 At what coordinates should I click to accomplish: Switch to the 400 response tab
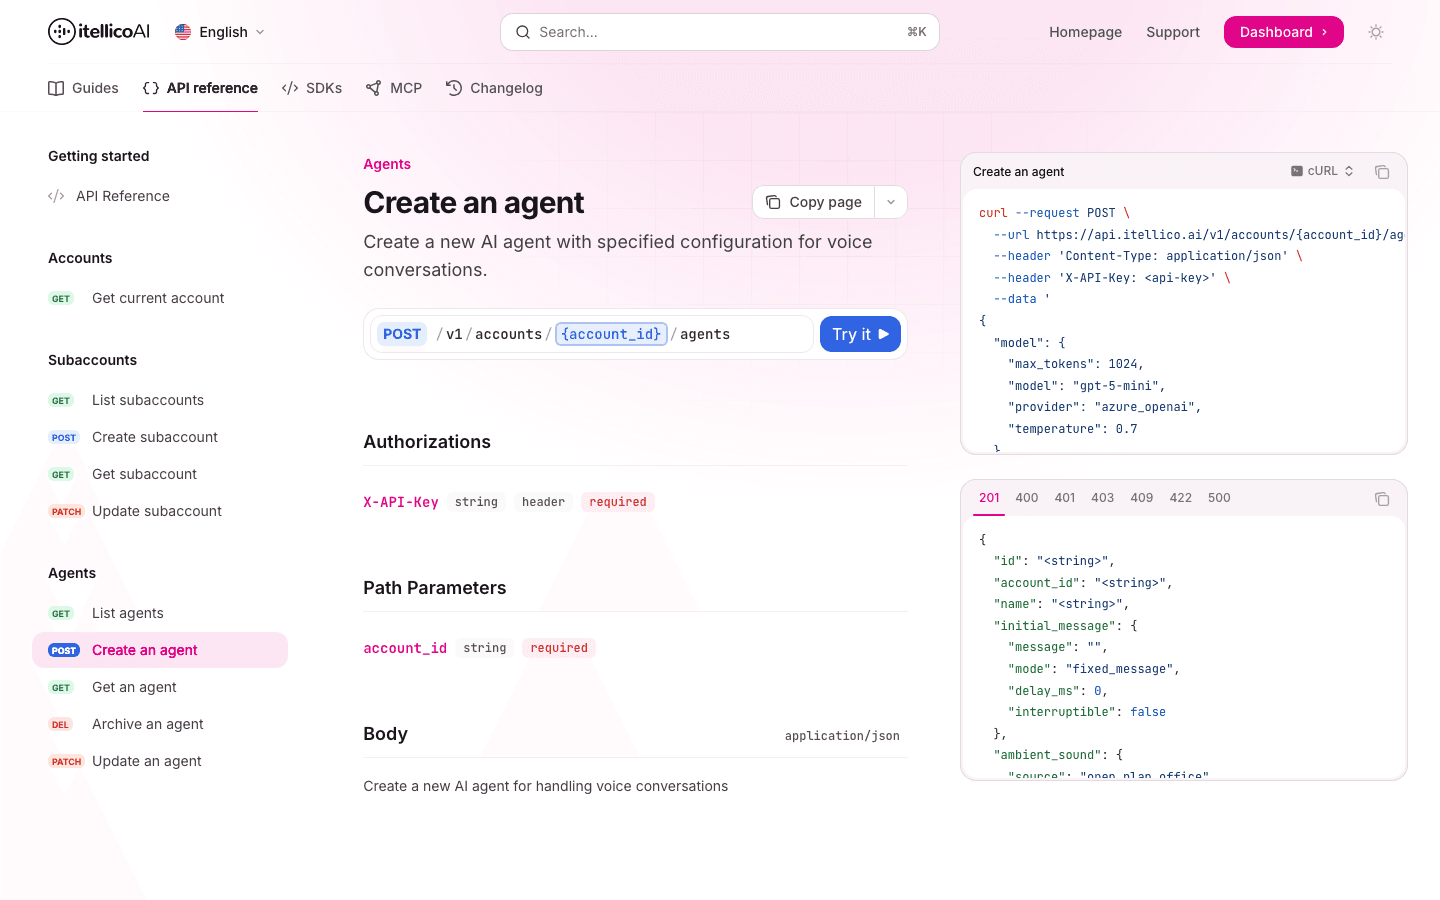pos(1027,497)
